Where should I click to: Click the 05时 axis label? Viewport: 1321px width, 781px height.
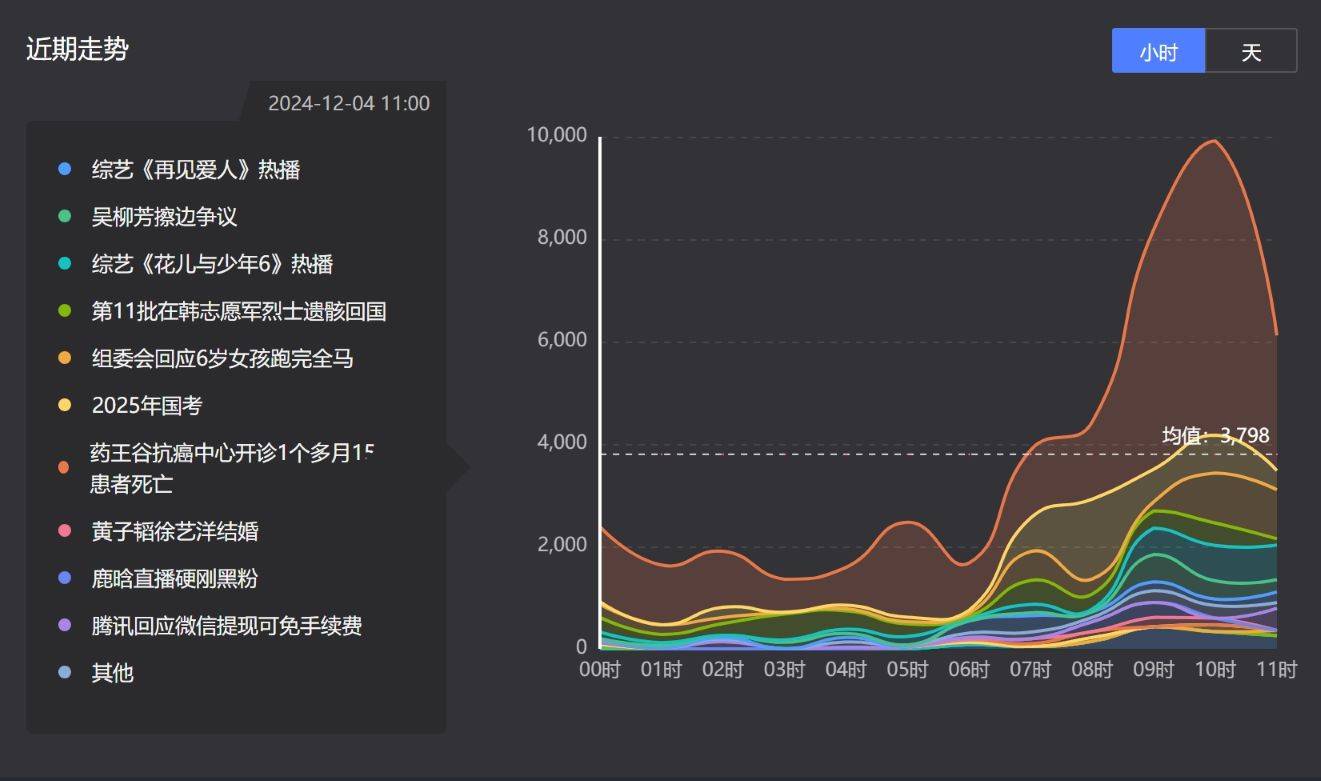pyautogui.click(x=907, y=670)
